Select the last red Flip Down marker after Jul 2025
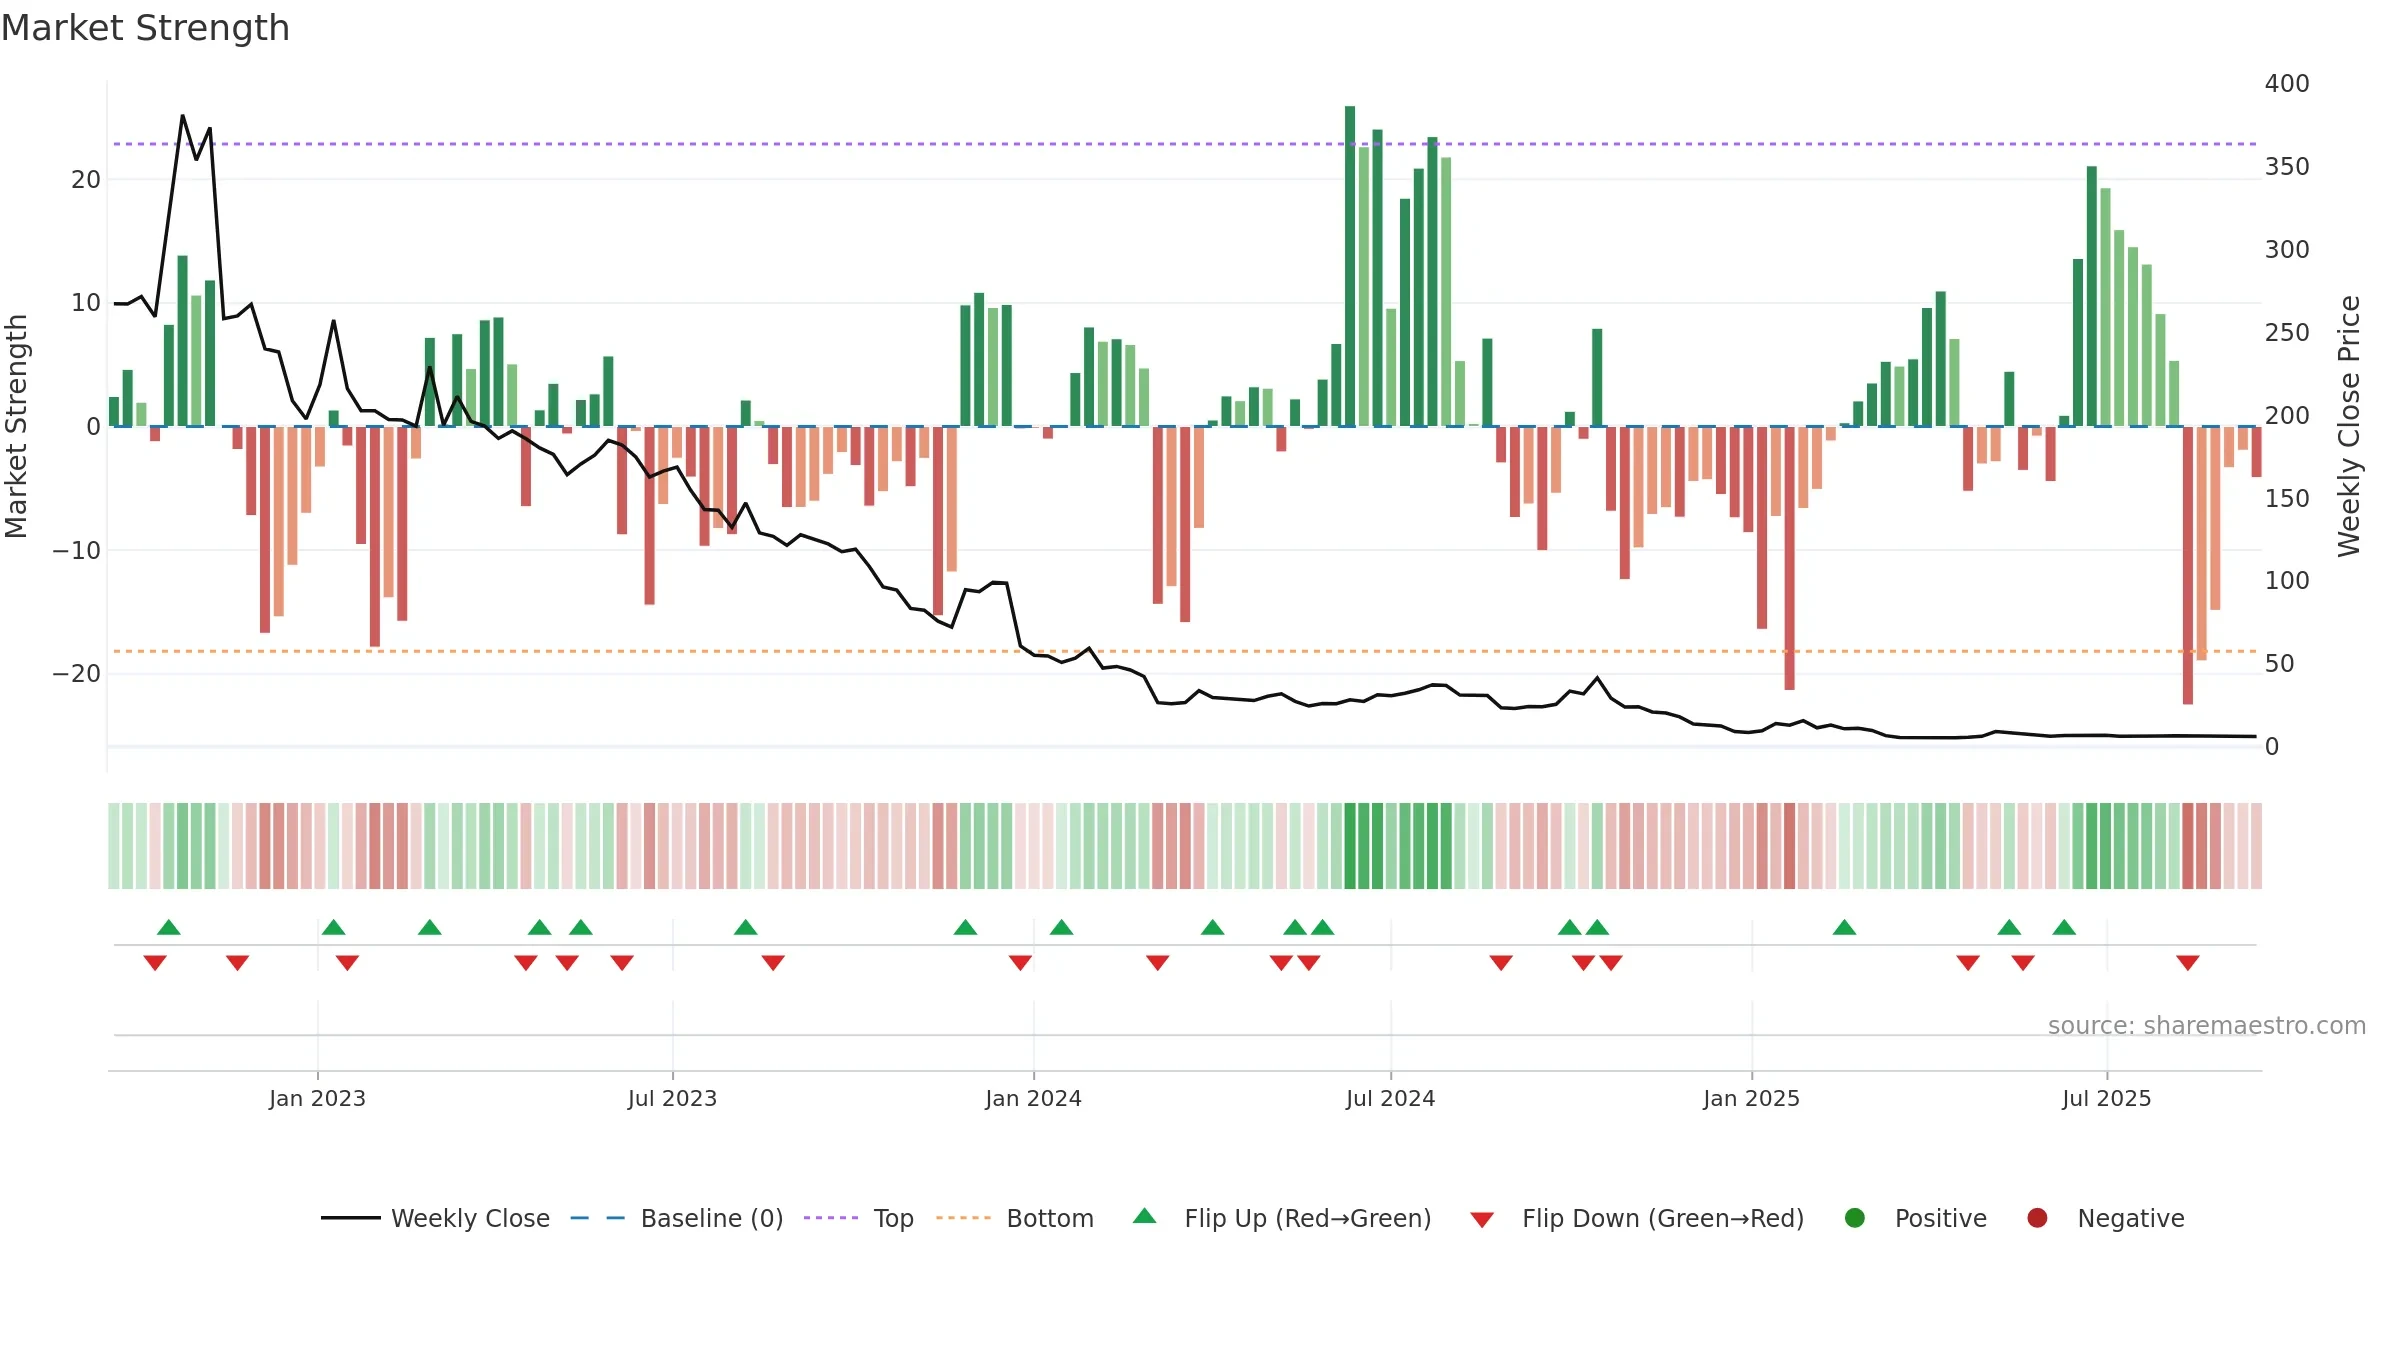This screenshot has width=2400, height=1350. (x=2188, y=963)
